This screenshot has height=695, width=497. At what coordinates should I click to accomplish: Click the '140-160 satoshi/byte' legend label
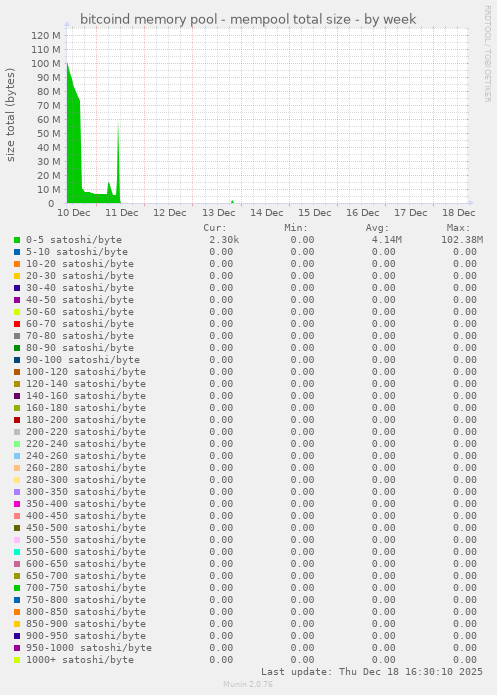86,395
